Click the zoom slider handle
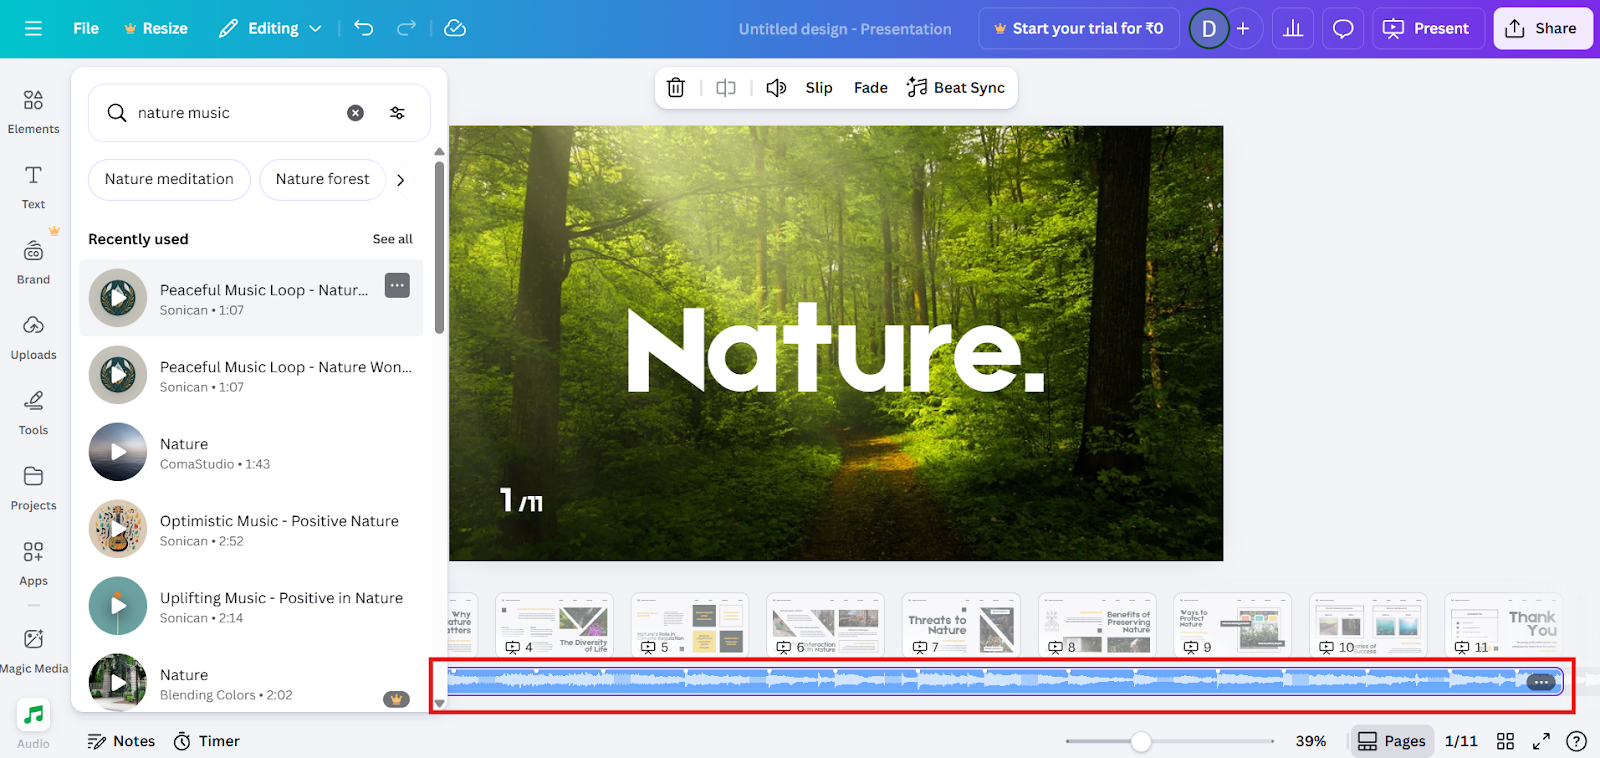 pyautogui.click(x=1141, y=741)
